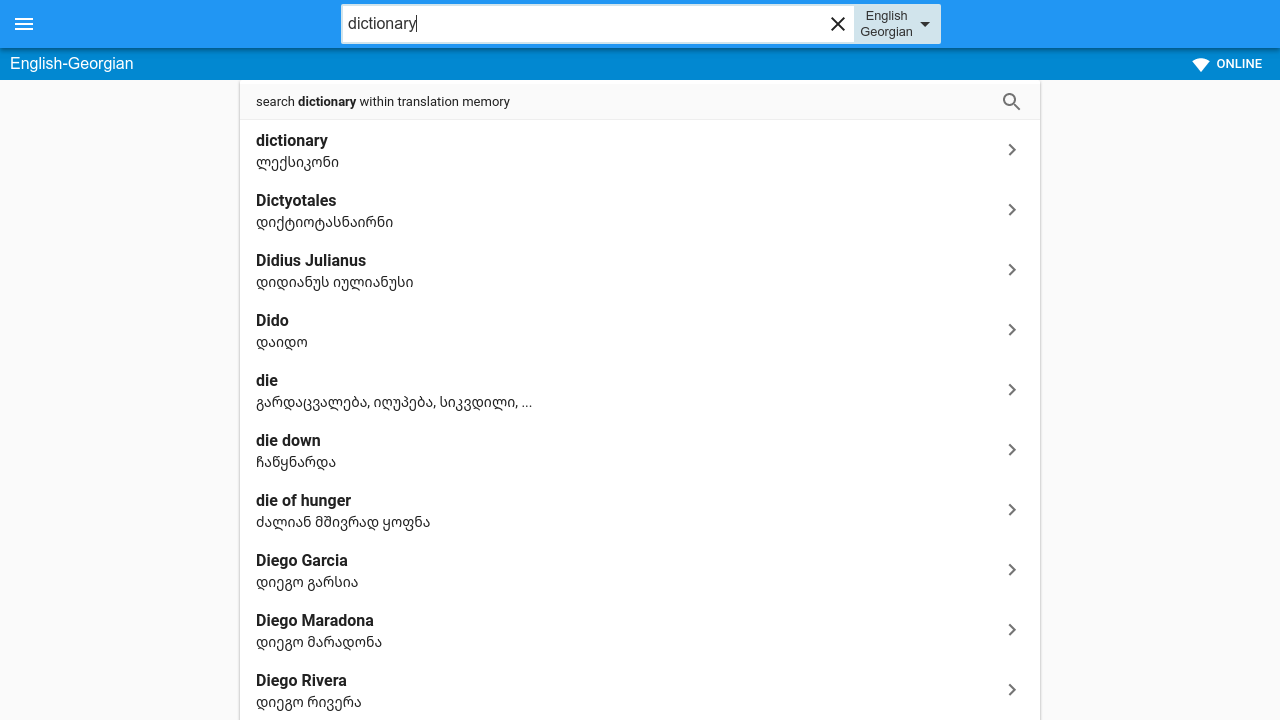Expand the Dido entry chevron

click(x=1012, y=330)
